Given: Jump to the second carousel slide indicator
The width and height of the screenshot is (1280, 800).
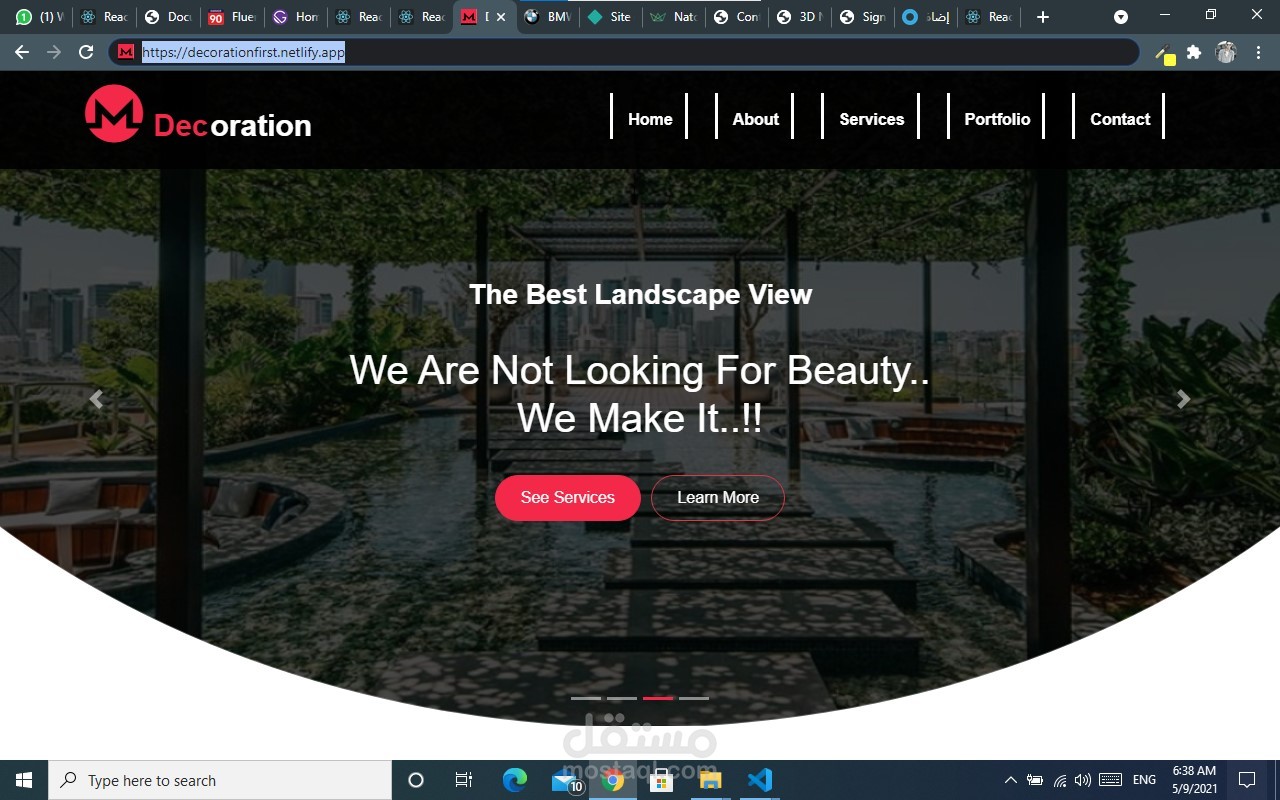Looking at the screenshot, I should (x=622, y=698).
